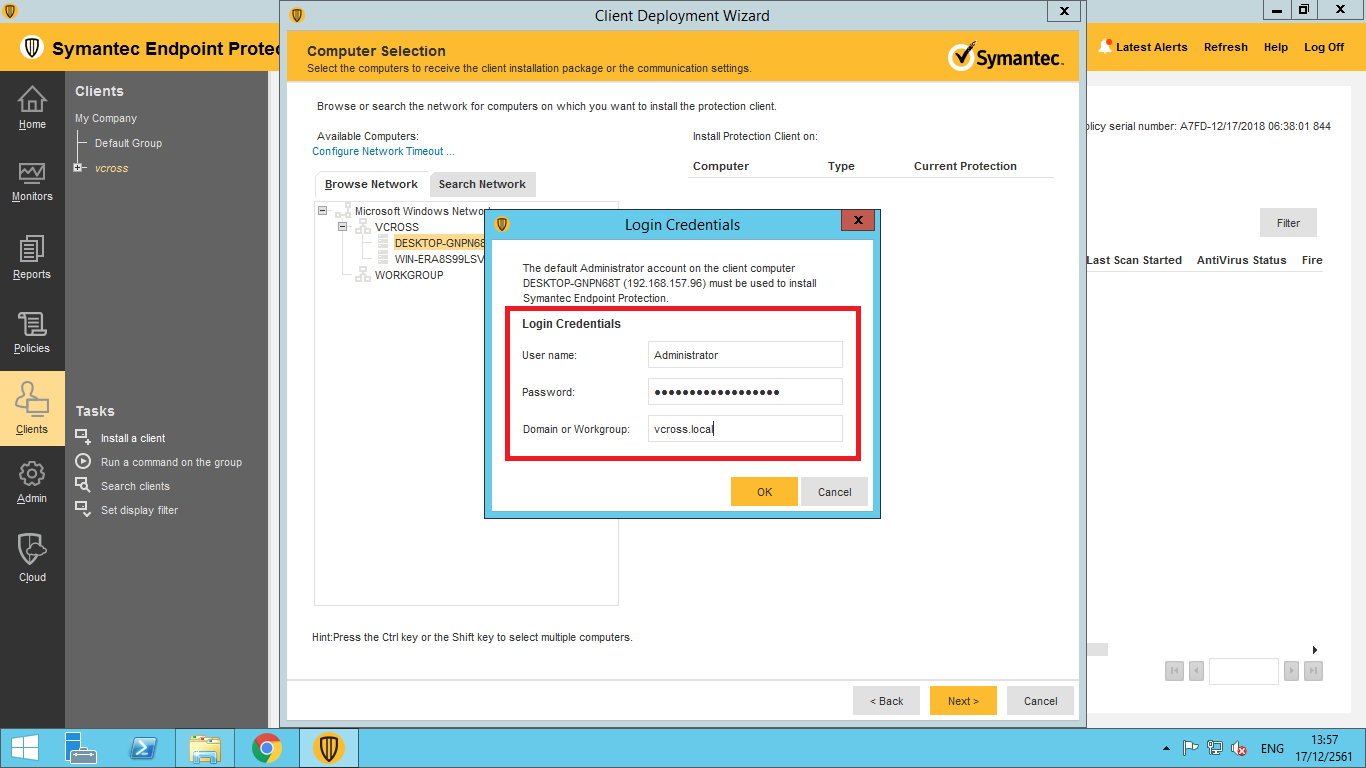Select WORKGROUP in the network tree

(408, 275)
